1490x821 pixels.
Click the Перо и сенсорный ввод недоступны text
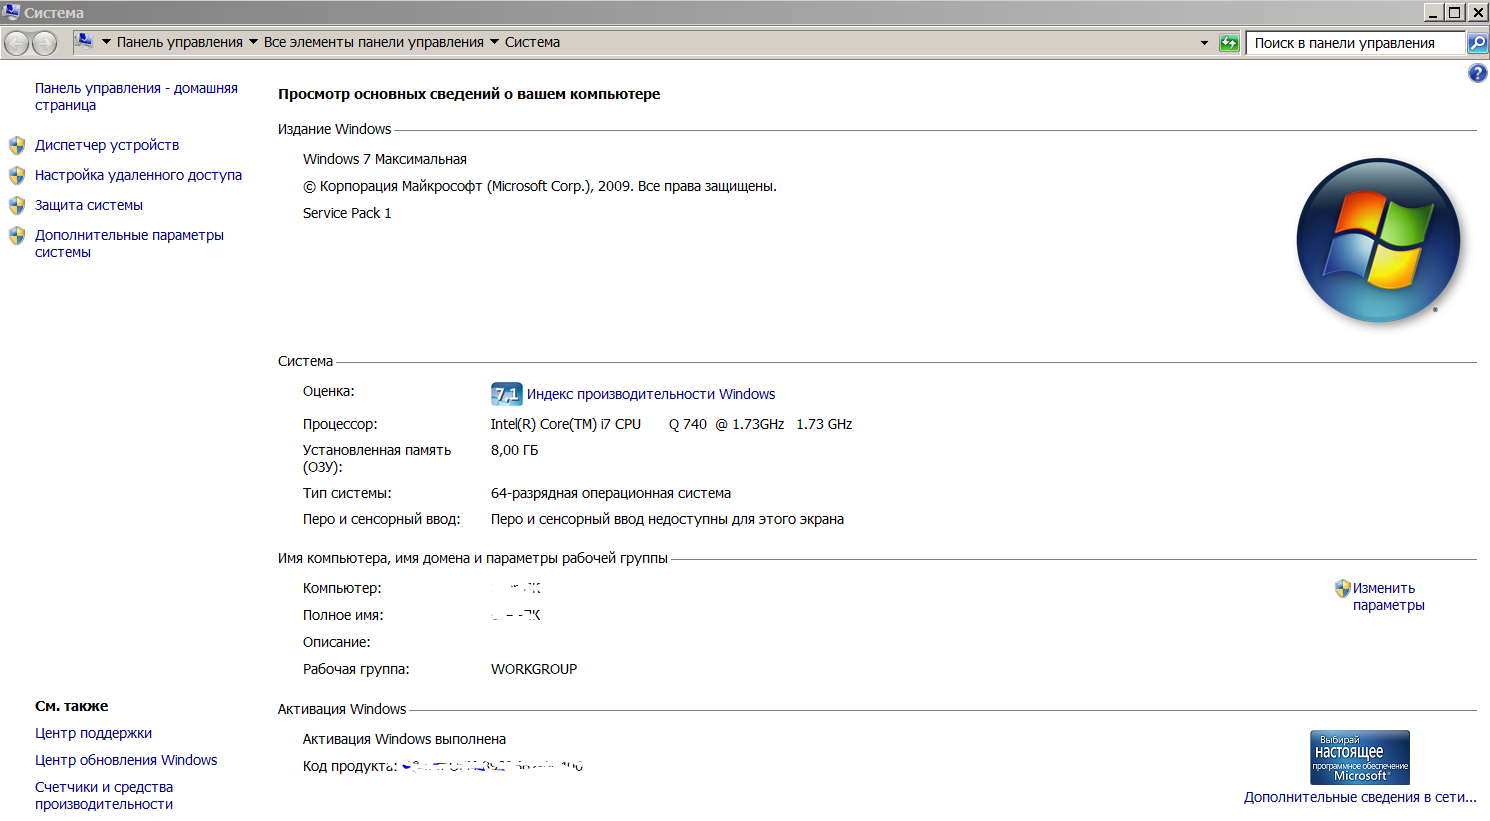667,519
